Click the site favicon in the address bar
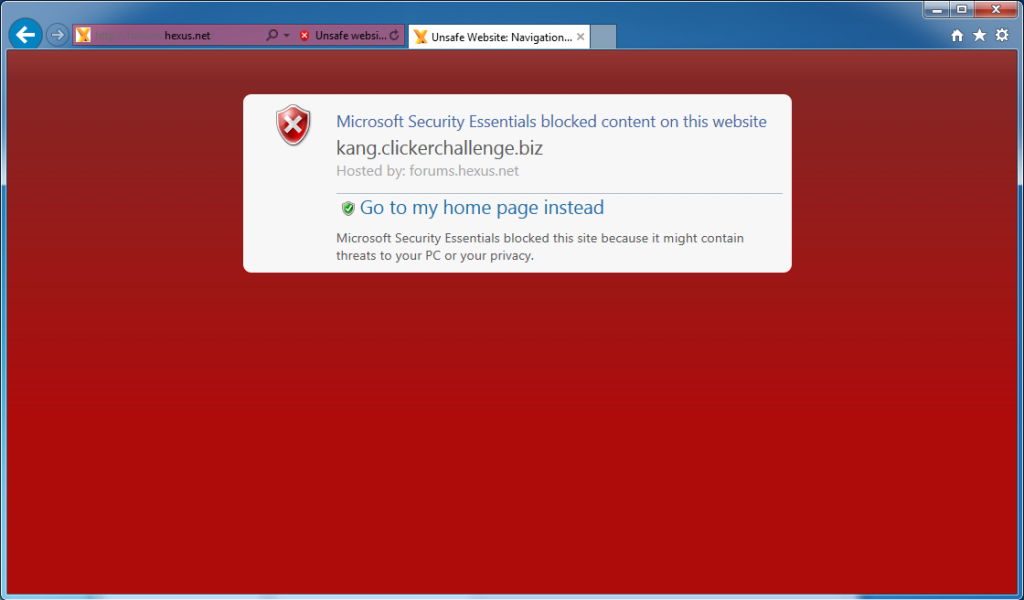Image resolution: width=1024 pixels, height=600 pixels. coord(83,35)
